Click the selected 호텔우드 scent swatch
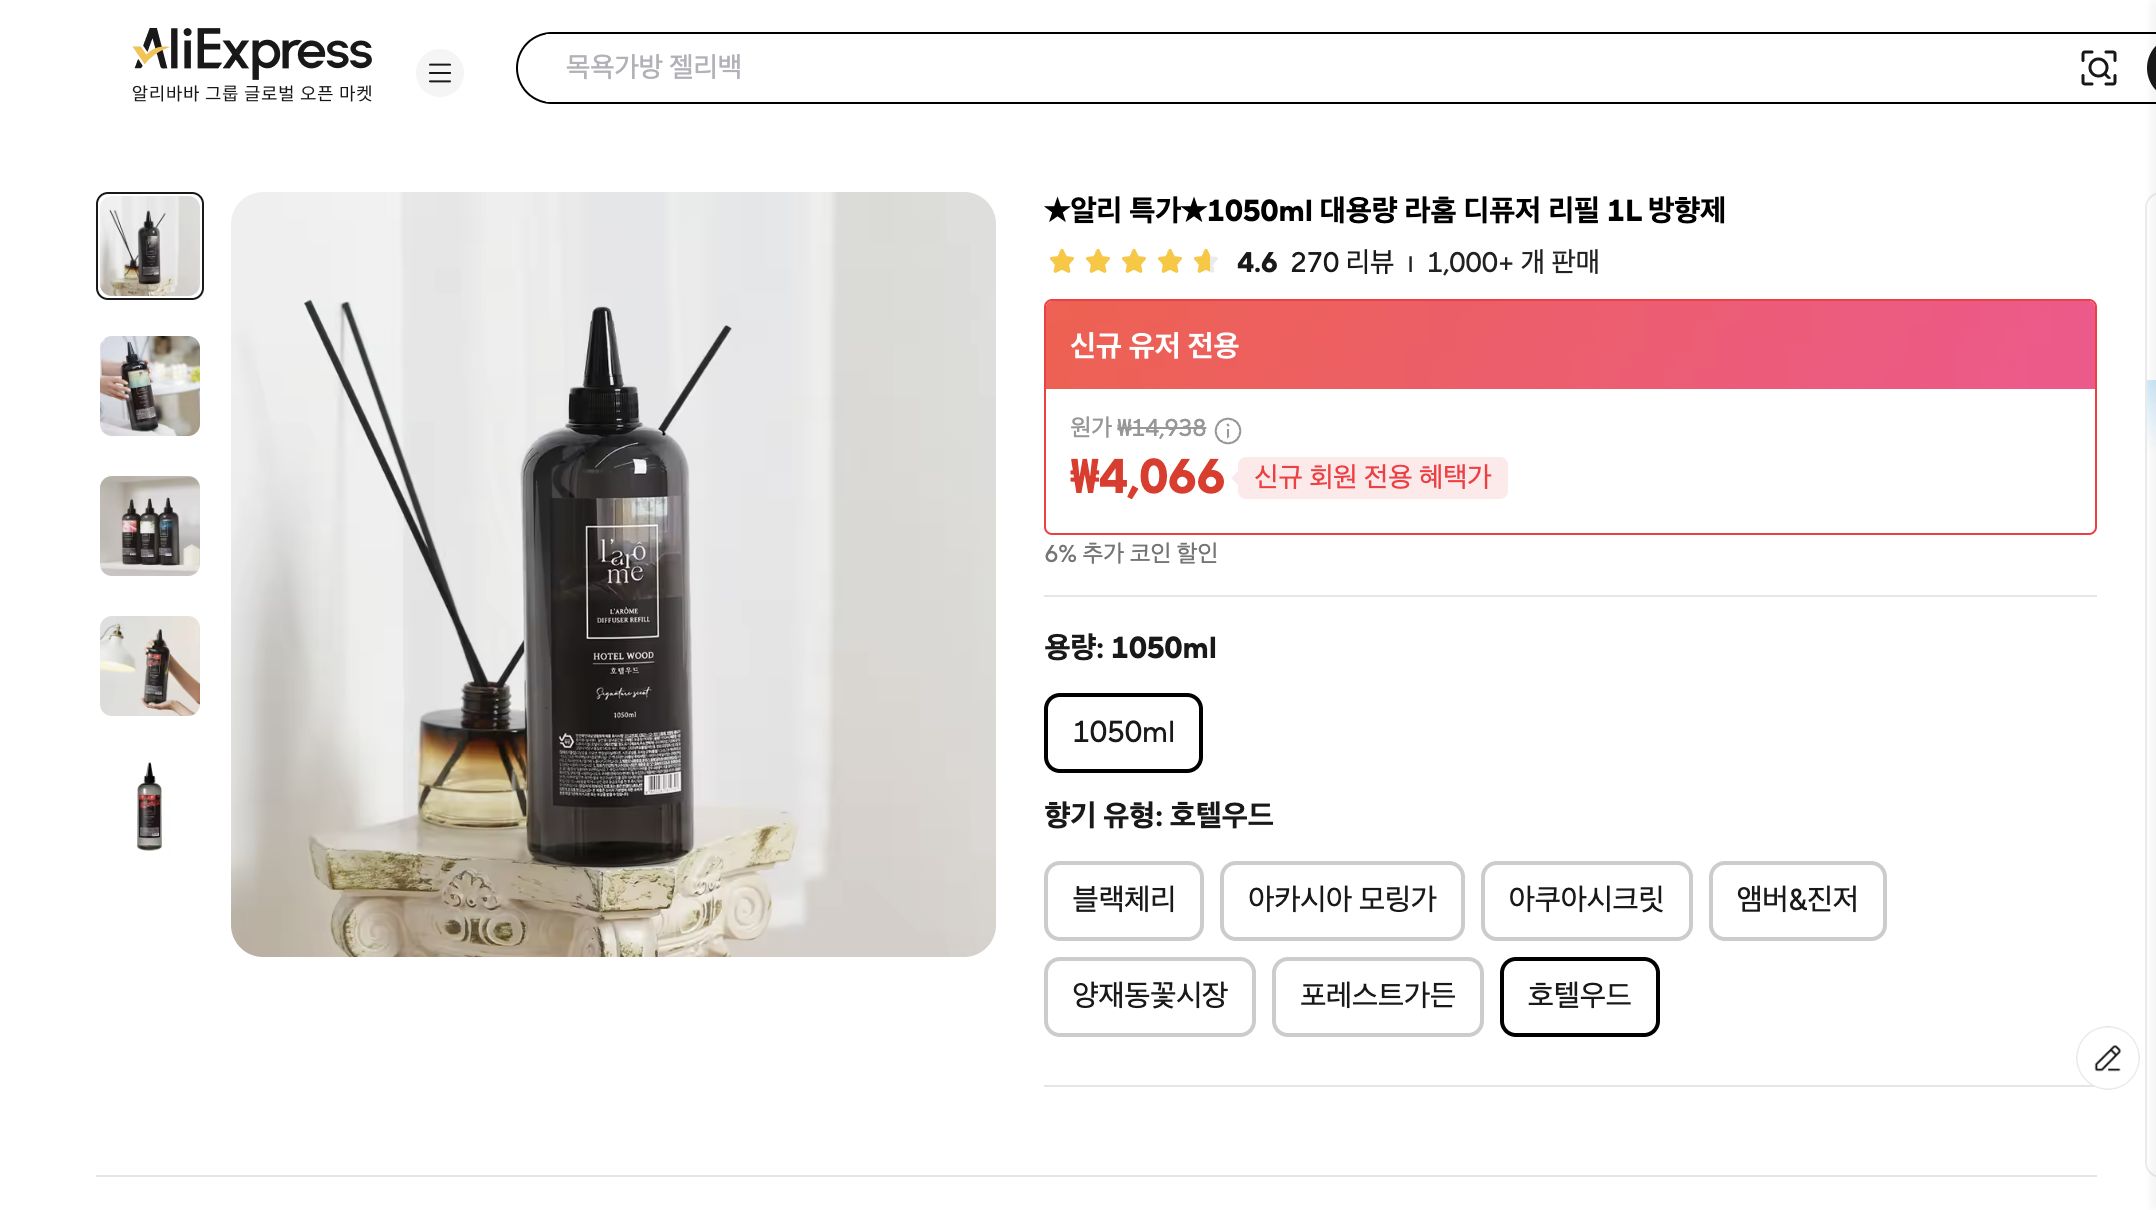The width and height of the screenshot is (2156, 1210). (1578, 996)
